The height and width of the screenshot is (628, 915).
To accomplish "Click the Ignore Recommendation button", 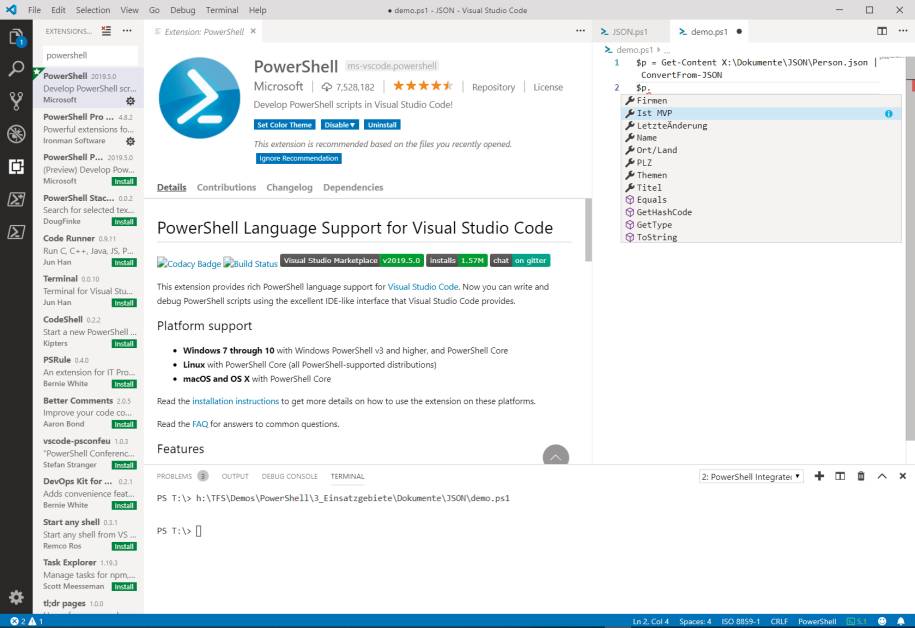I will pos(299,158).
